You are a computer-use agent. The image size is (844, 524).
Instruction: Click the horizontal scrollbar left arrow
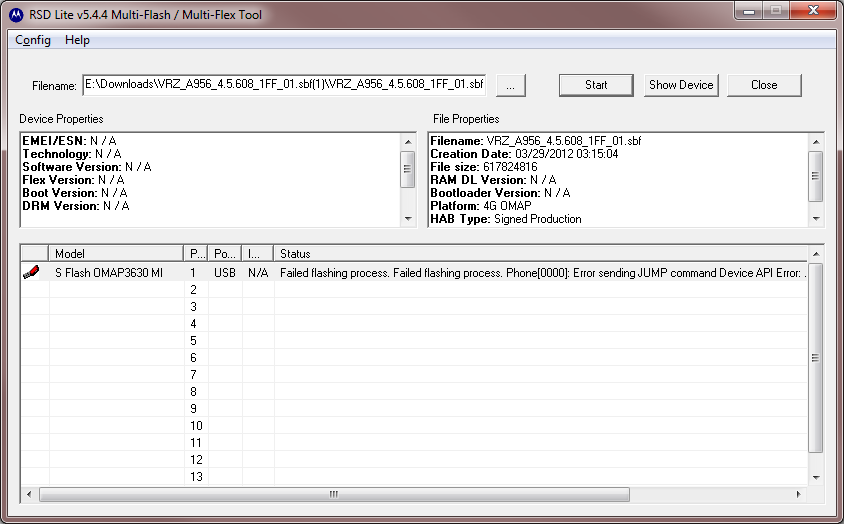tap(29, 494)
